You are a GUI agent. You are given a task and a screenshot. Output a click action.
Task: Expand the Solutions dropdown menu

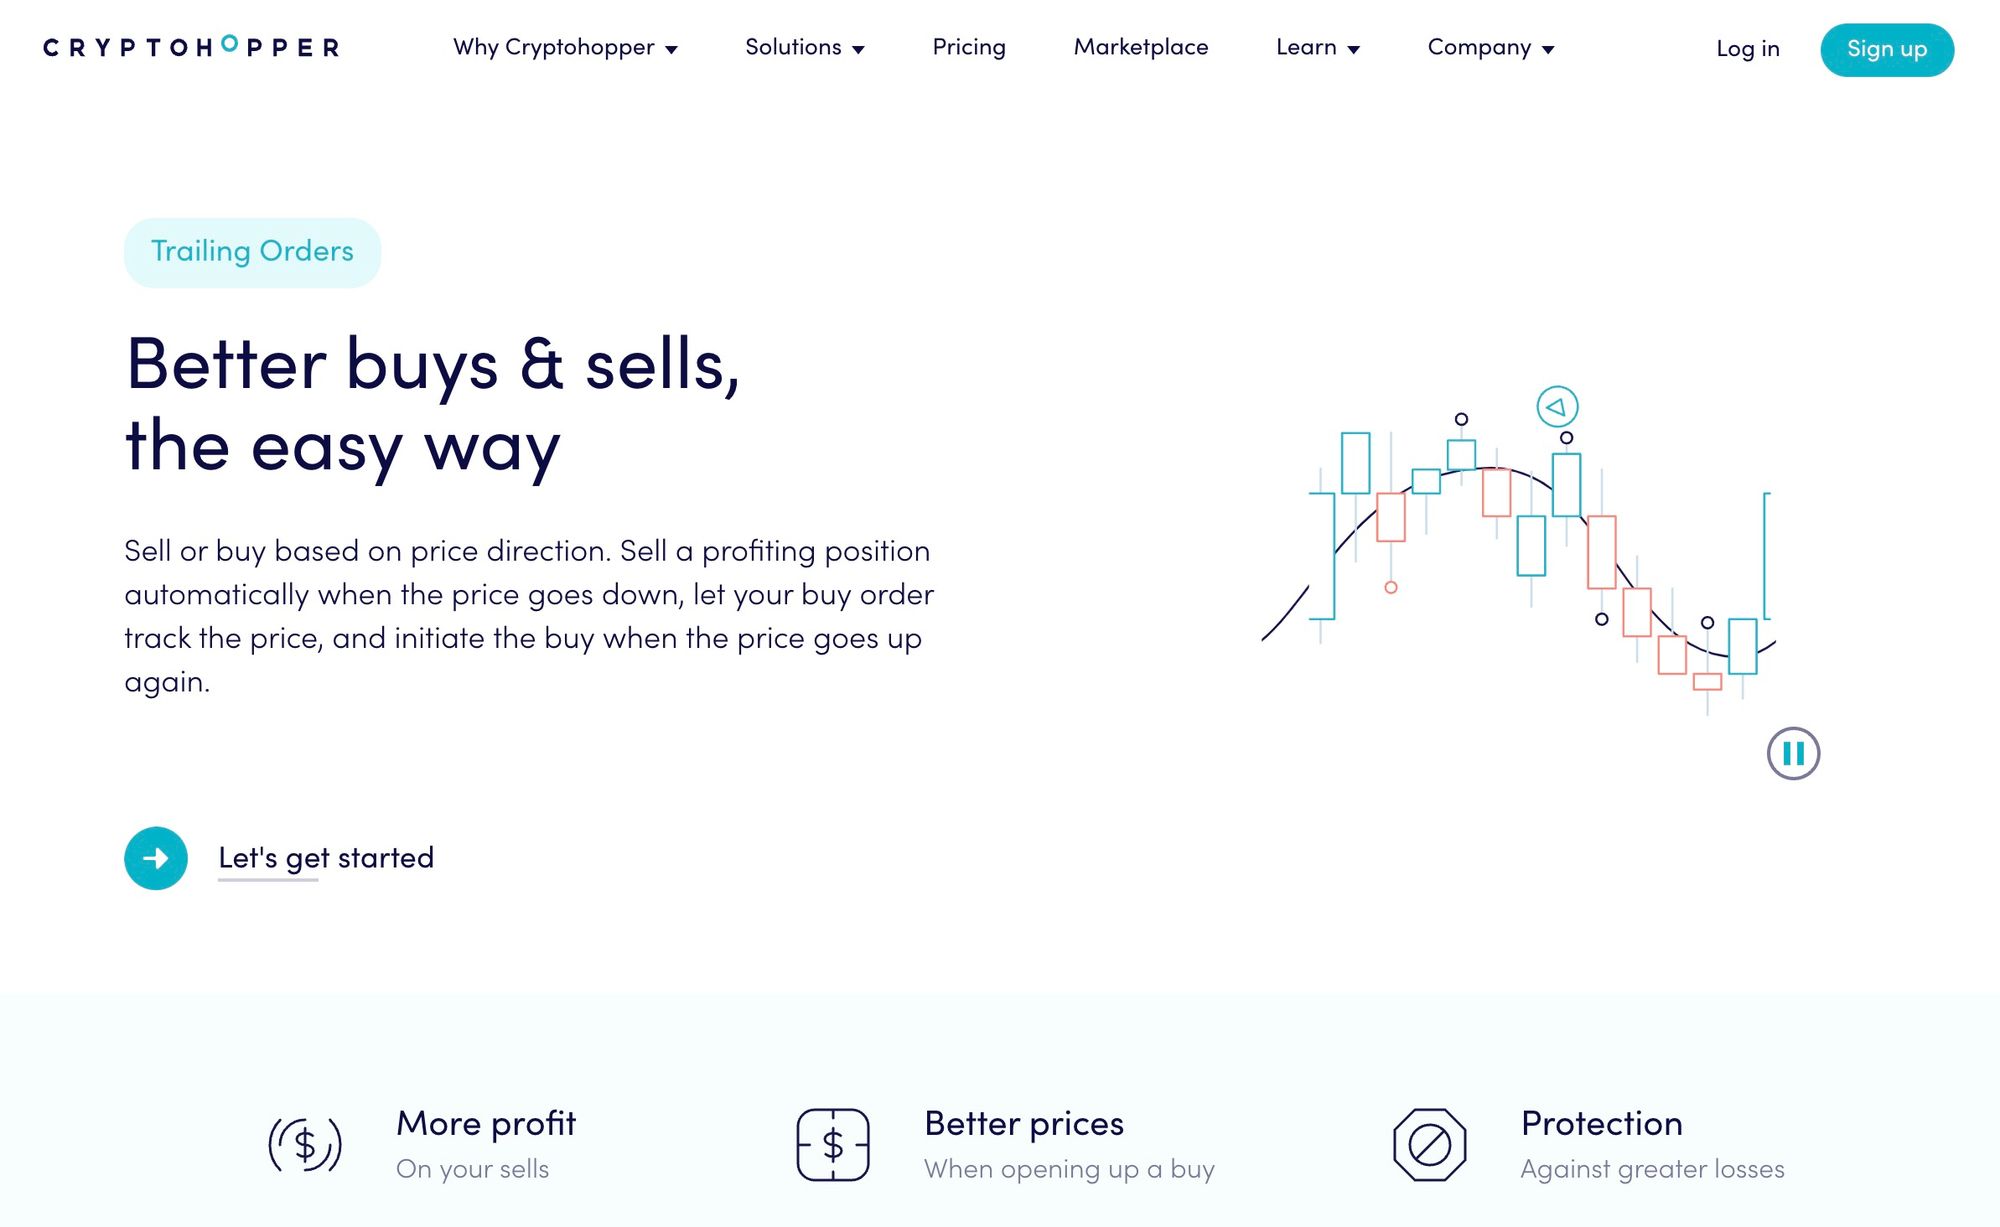click(803, 47)
